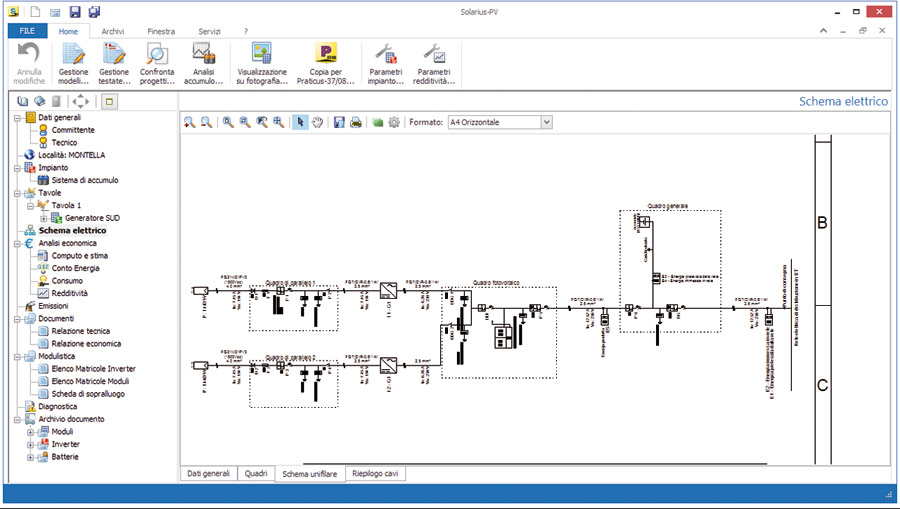Switch to the Archivi ribbon tab
Screen dimensions: 900x509
112,32
